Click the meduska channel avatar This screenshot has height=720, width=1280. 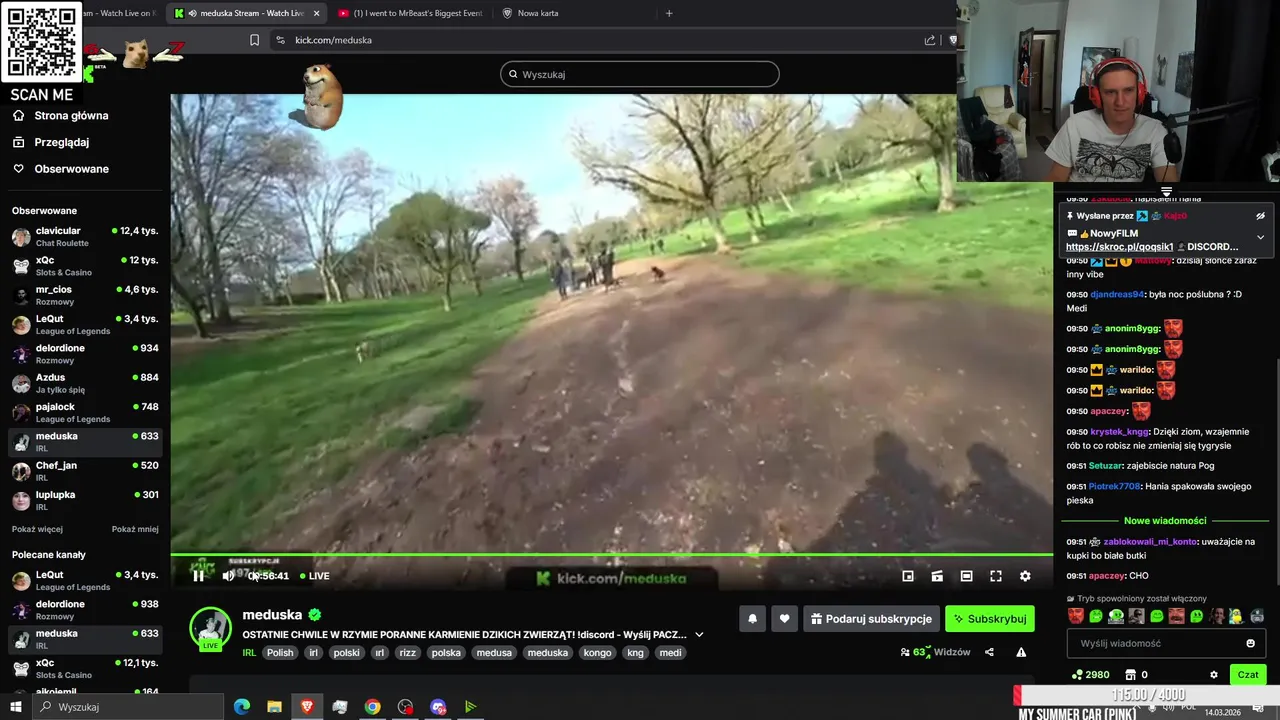pyautogui.click(x=210, y=628)
